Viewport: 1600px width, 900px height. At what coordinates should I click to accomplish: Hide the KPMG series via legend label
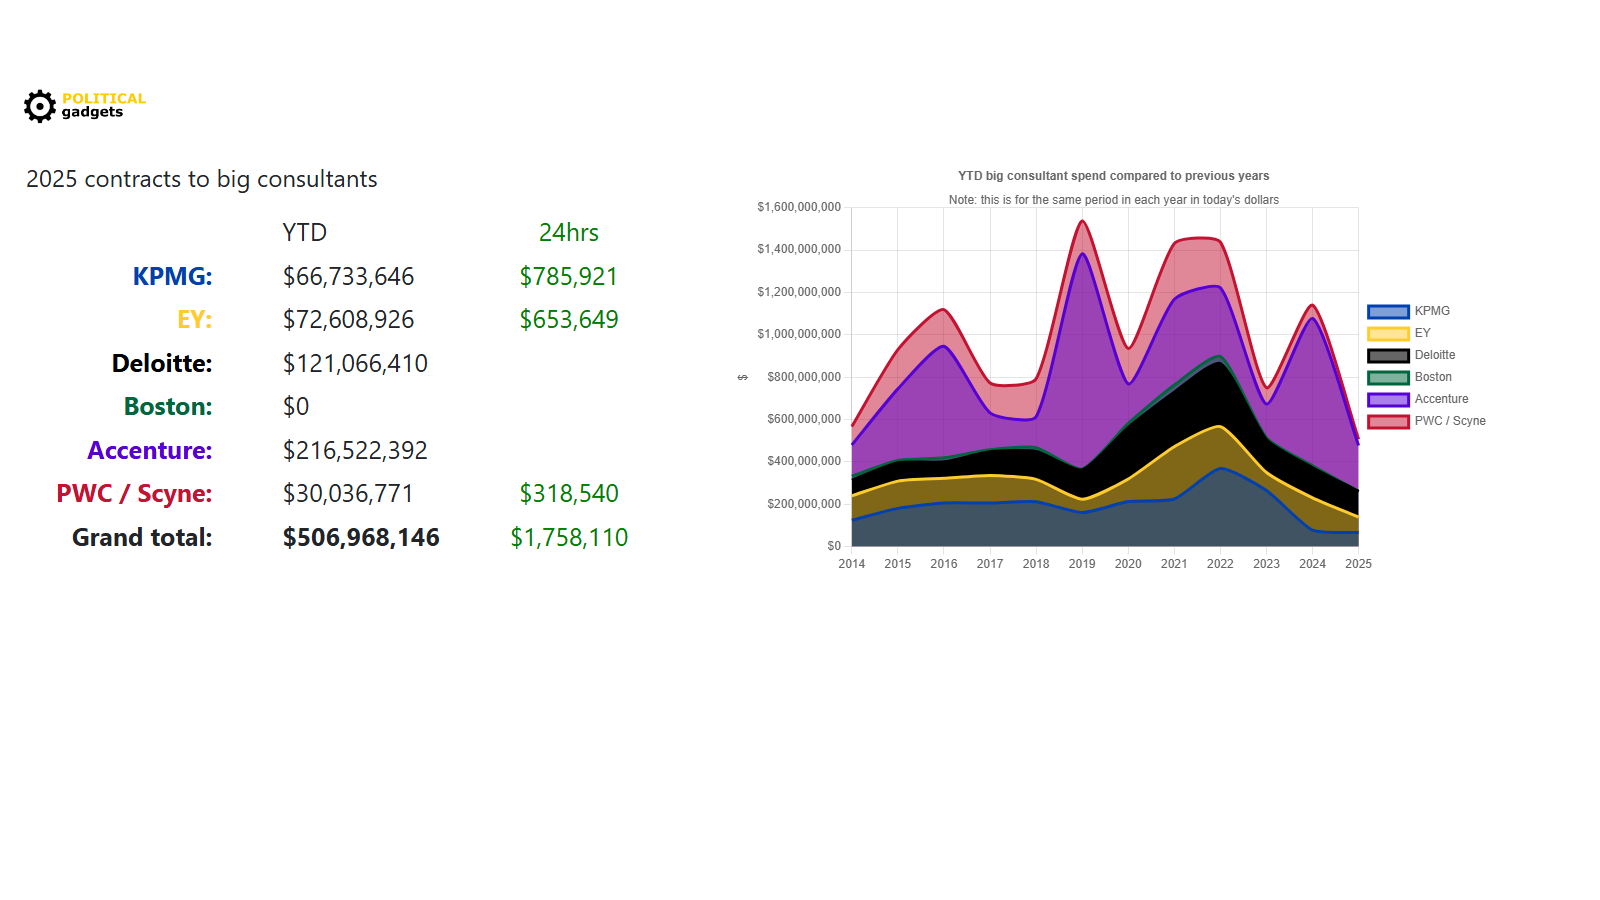pyautogui.click(x=1432, y=311)
